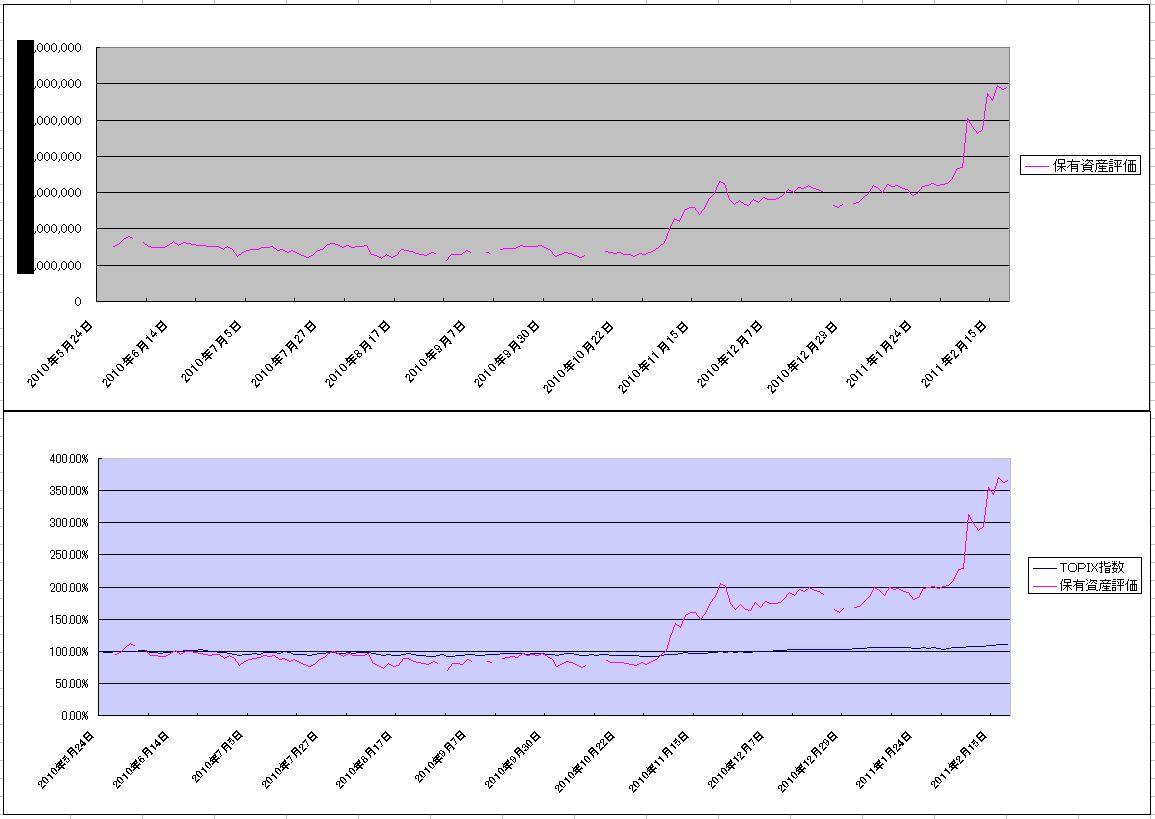Select 保有資産評価 legend entry in bottom chart
This screenshot has width=1155, height=819.
[1098, 586]
